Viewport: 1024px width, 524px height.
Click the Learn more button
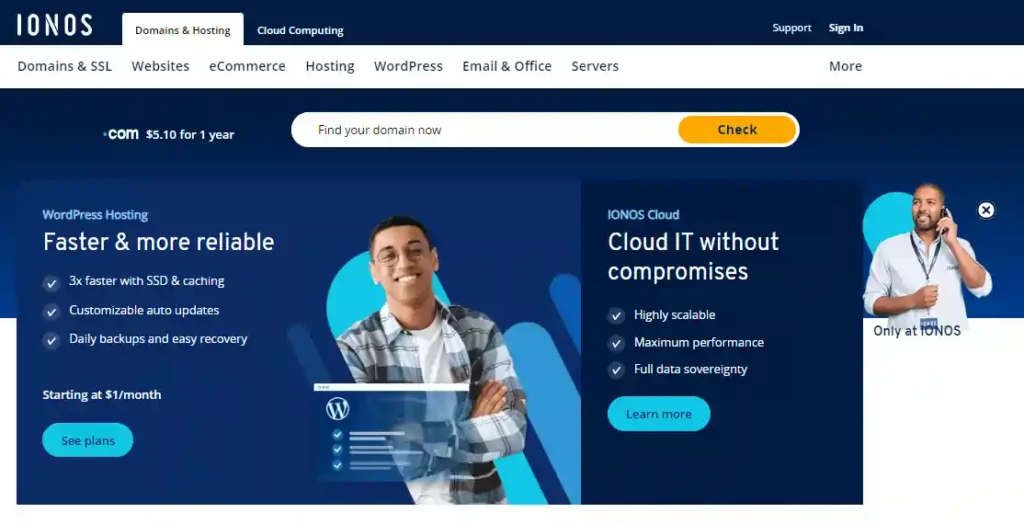click(659, 414)
